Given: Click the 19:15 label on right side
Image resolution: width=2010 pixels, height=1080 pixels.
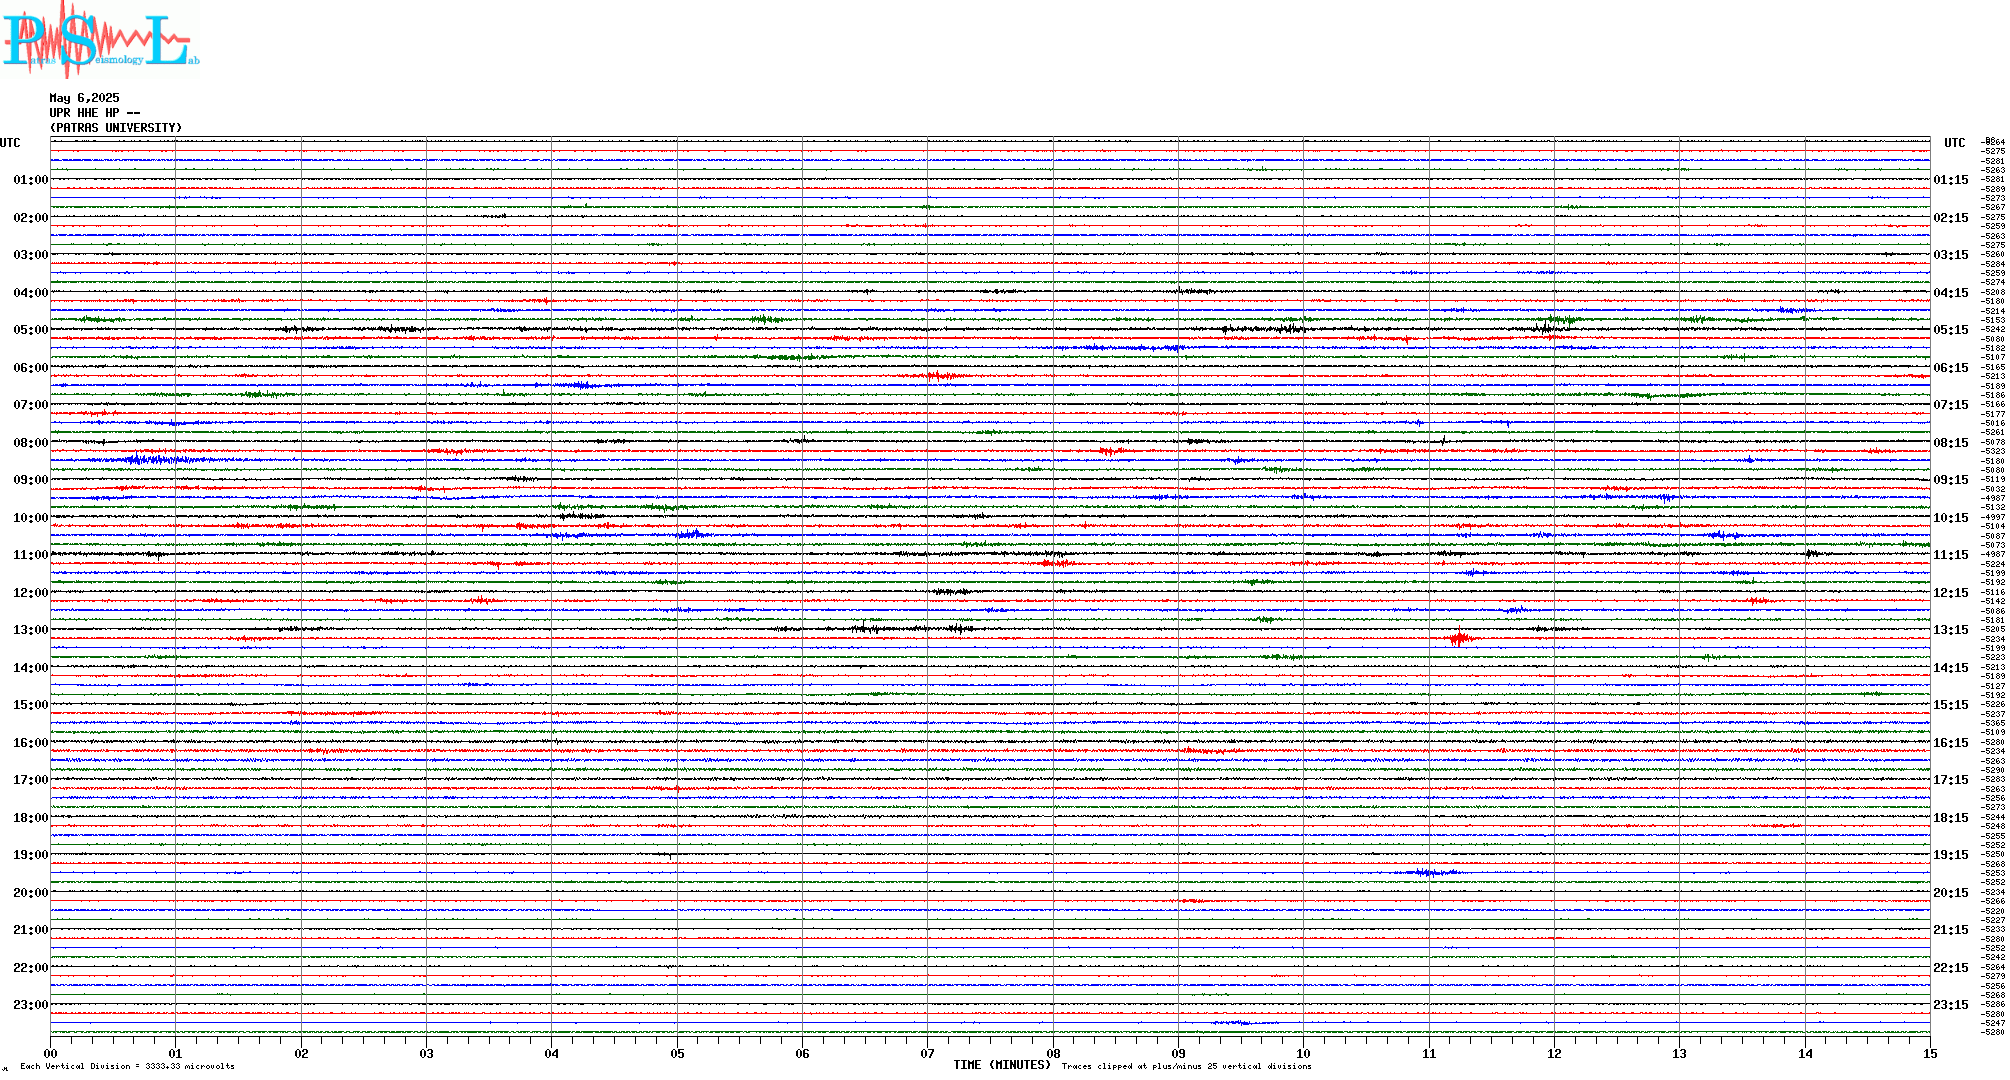Looking at the screenshot, I should click(x=1951, y=855).
